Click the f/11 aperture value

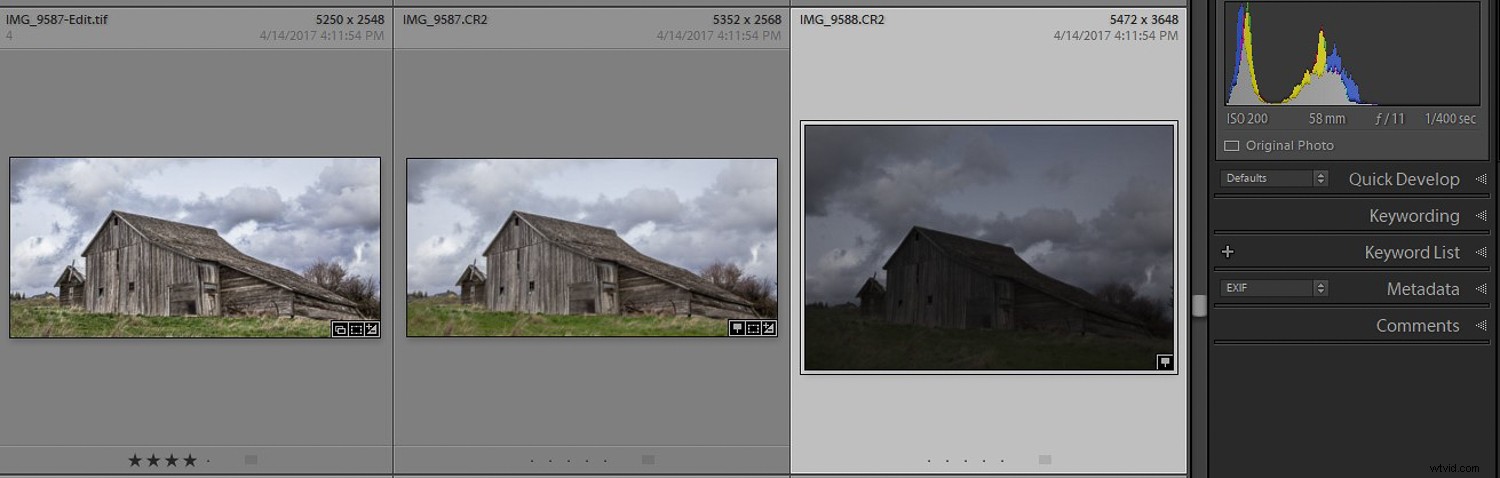point(1390,118)
